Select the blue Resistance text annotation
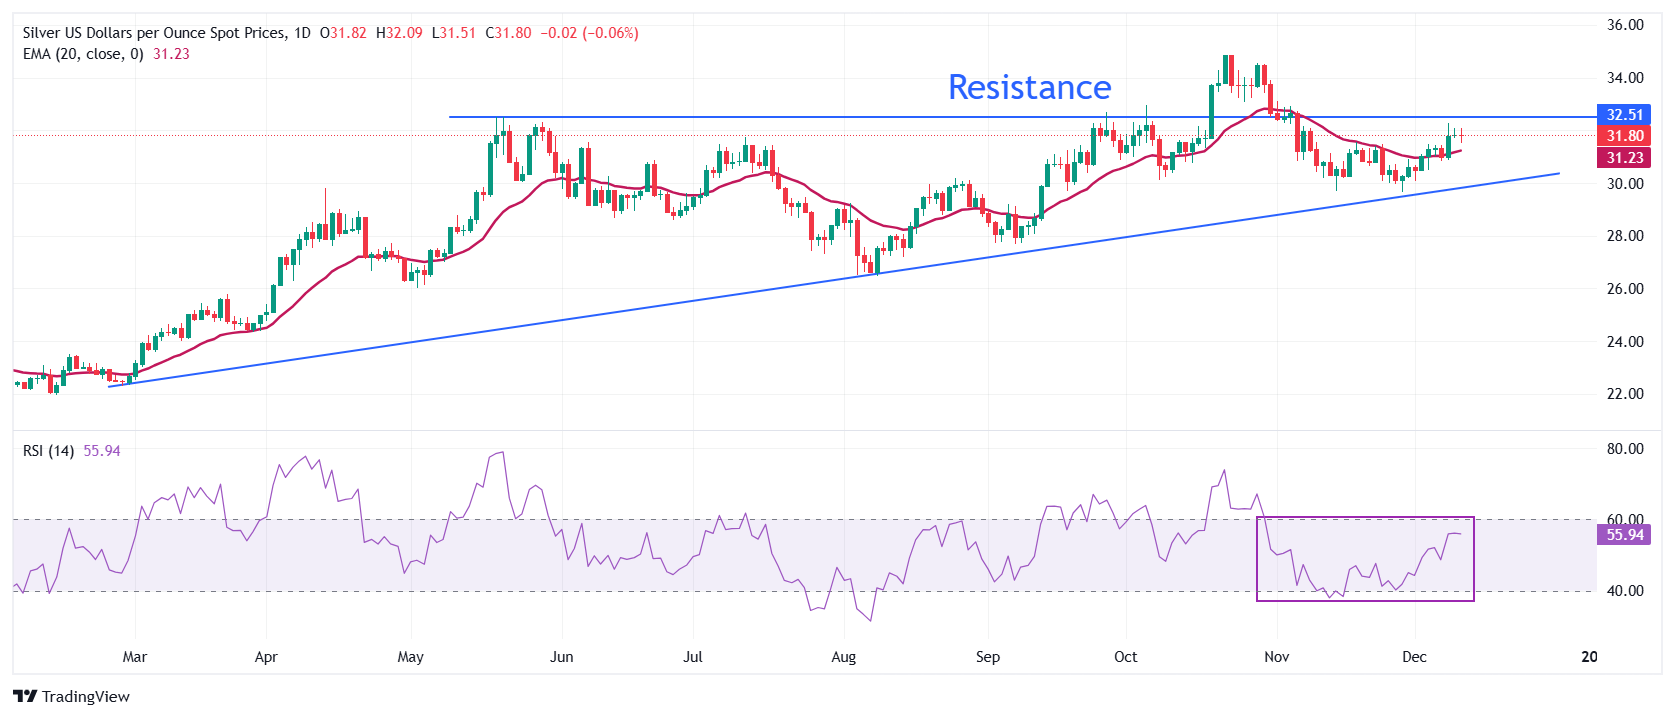Image resolution: width=1675 pixels, height=718 pixels. tap(1029, 88)
